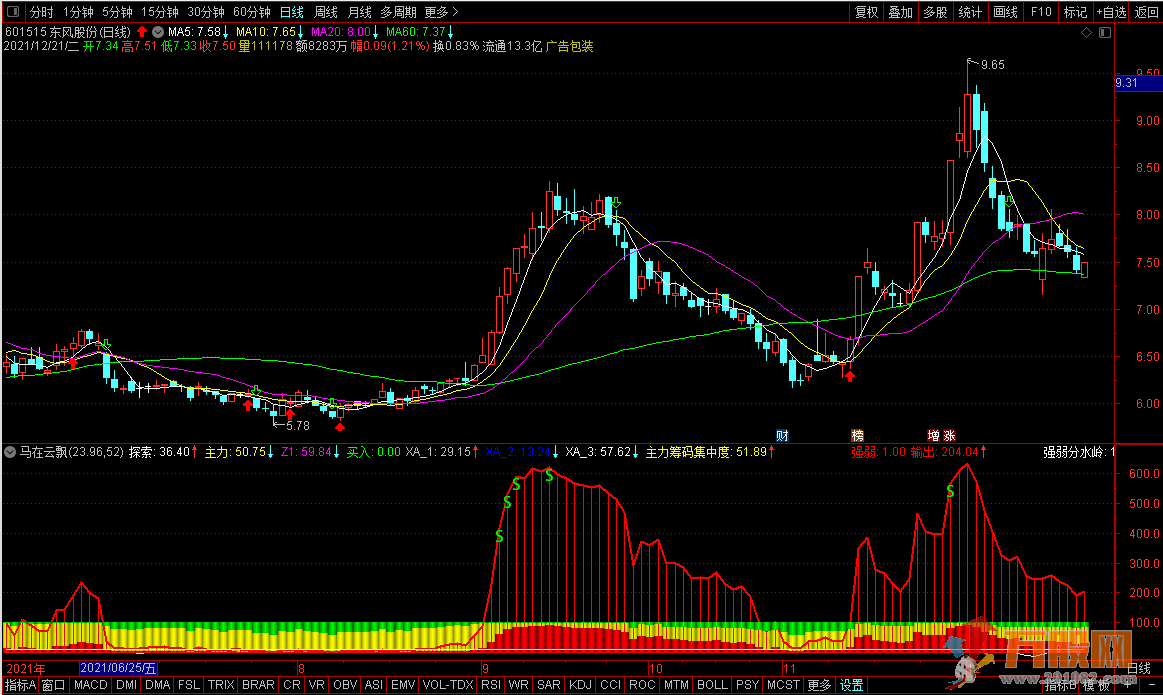Select the FSL indicator tab
Viewport: 1163px width, 695px height.
pyautogui.click(x=189, y=685)
